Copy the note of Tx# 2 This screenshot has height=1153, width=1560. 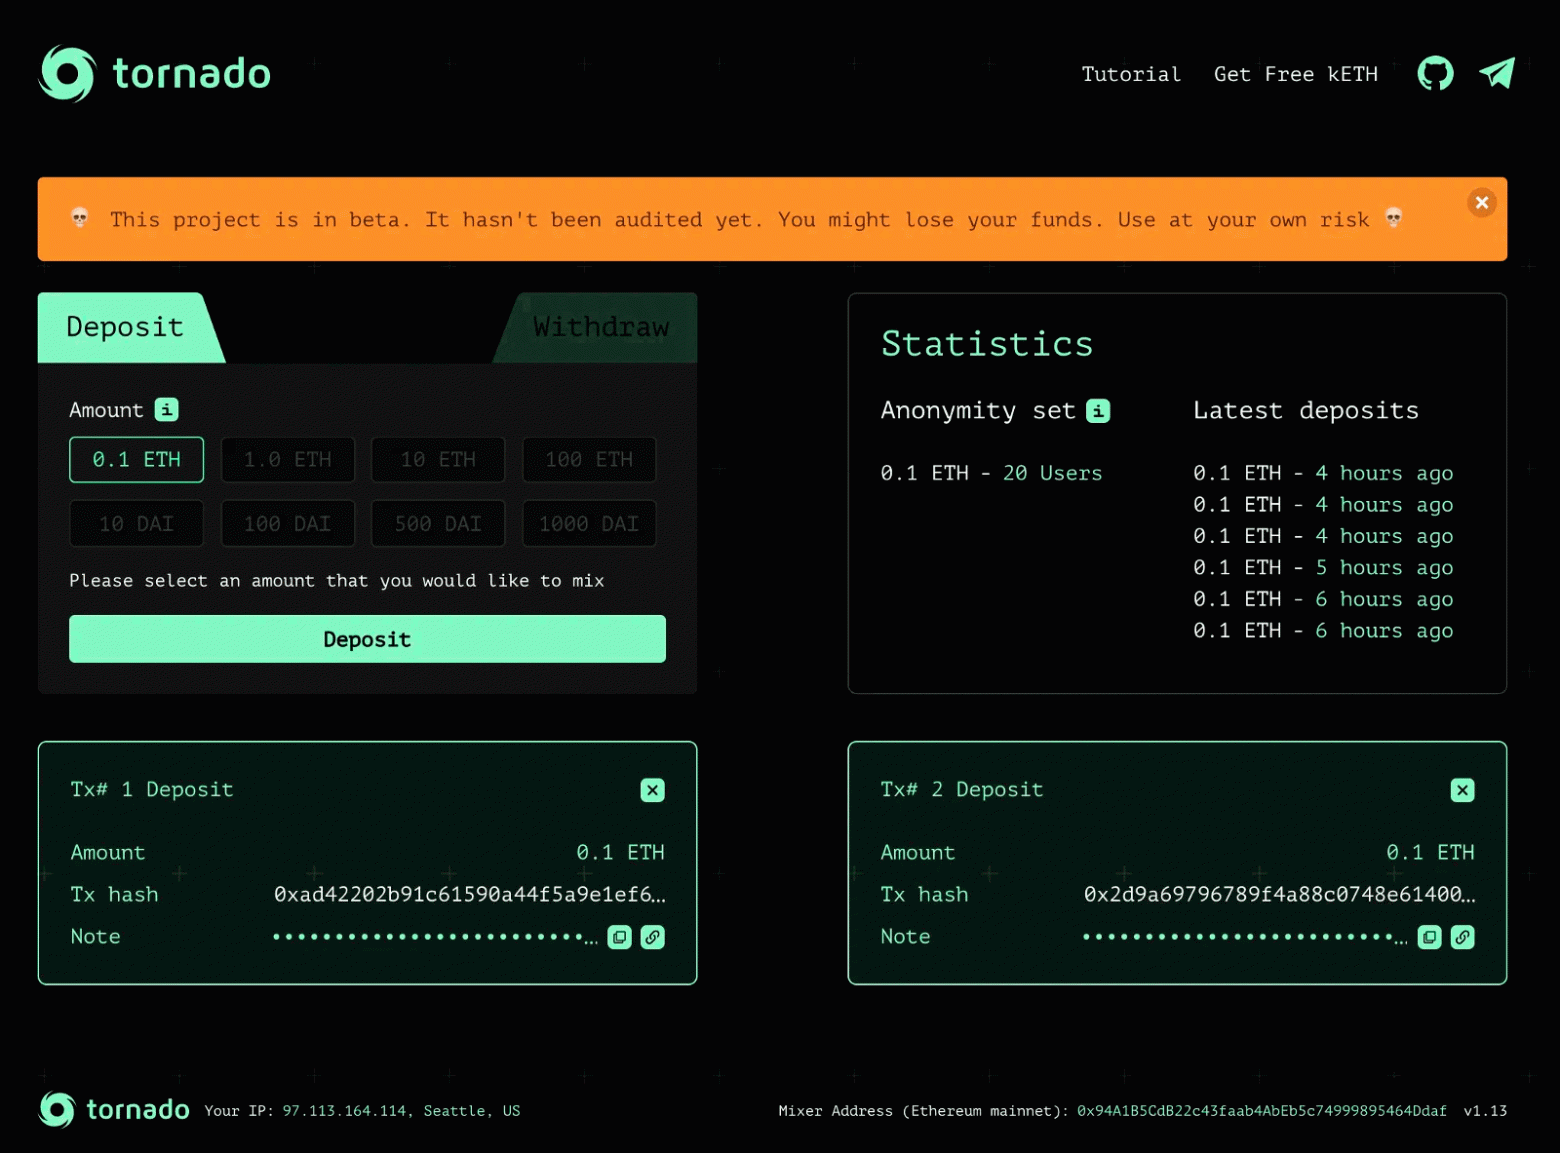(1430, 937)
